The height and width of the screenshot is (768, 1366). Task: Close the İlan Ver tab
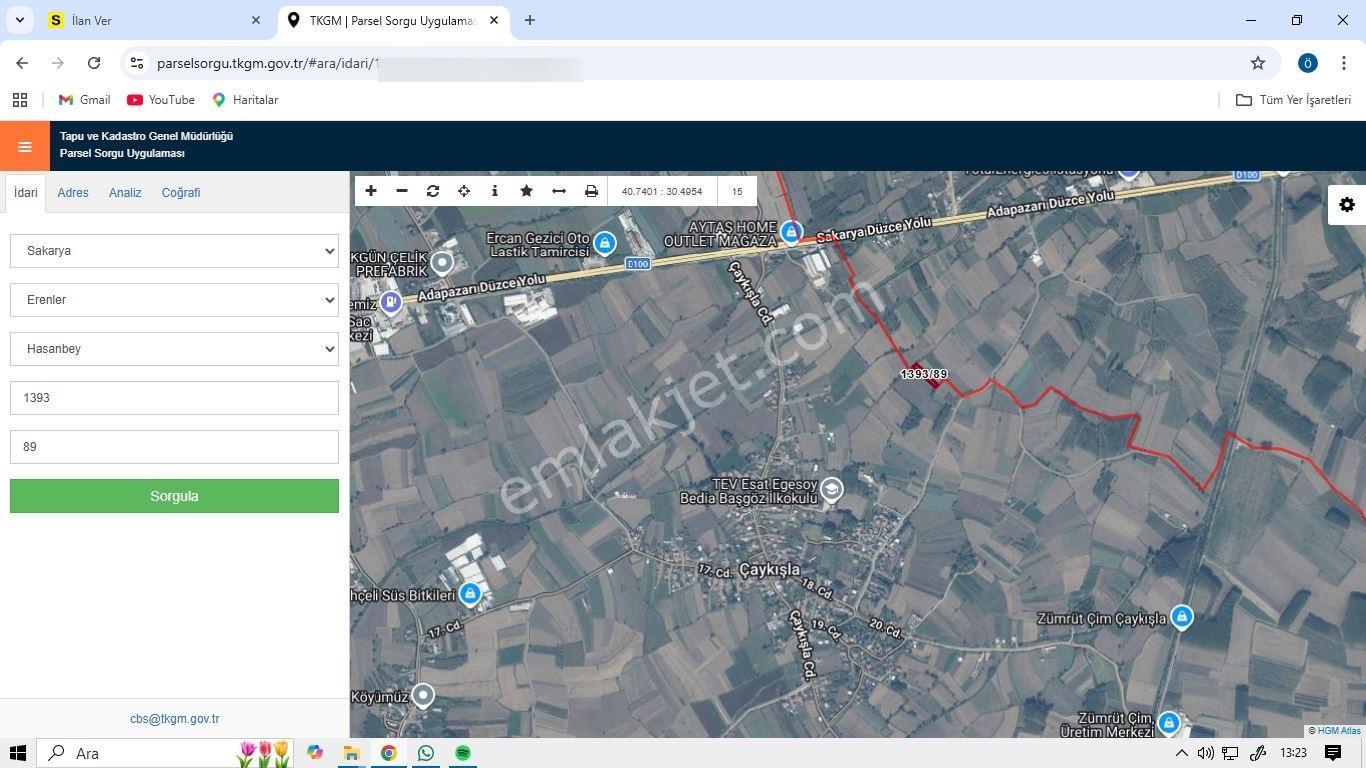click(x=256, y=20)
